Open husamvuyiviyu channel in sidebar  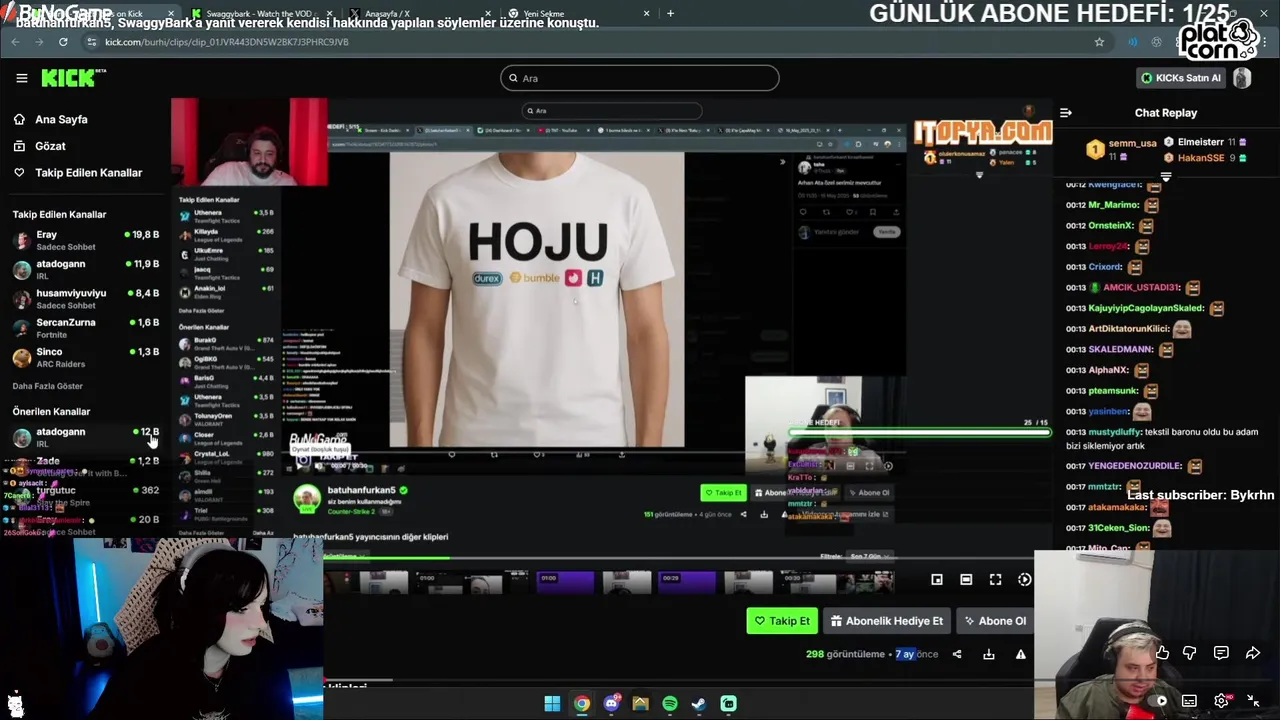[85, 298]
